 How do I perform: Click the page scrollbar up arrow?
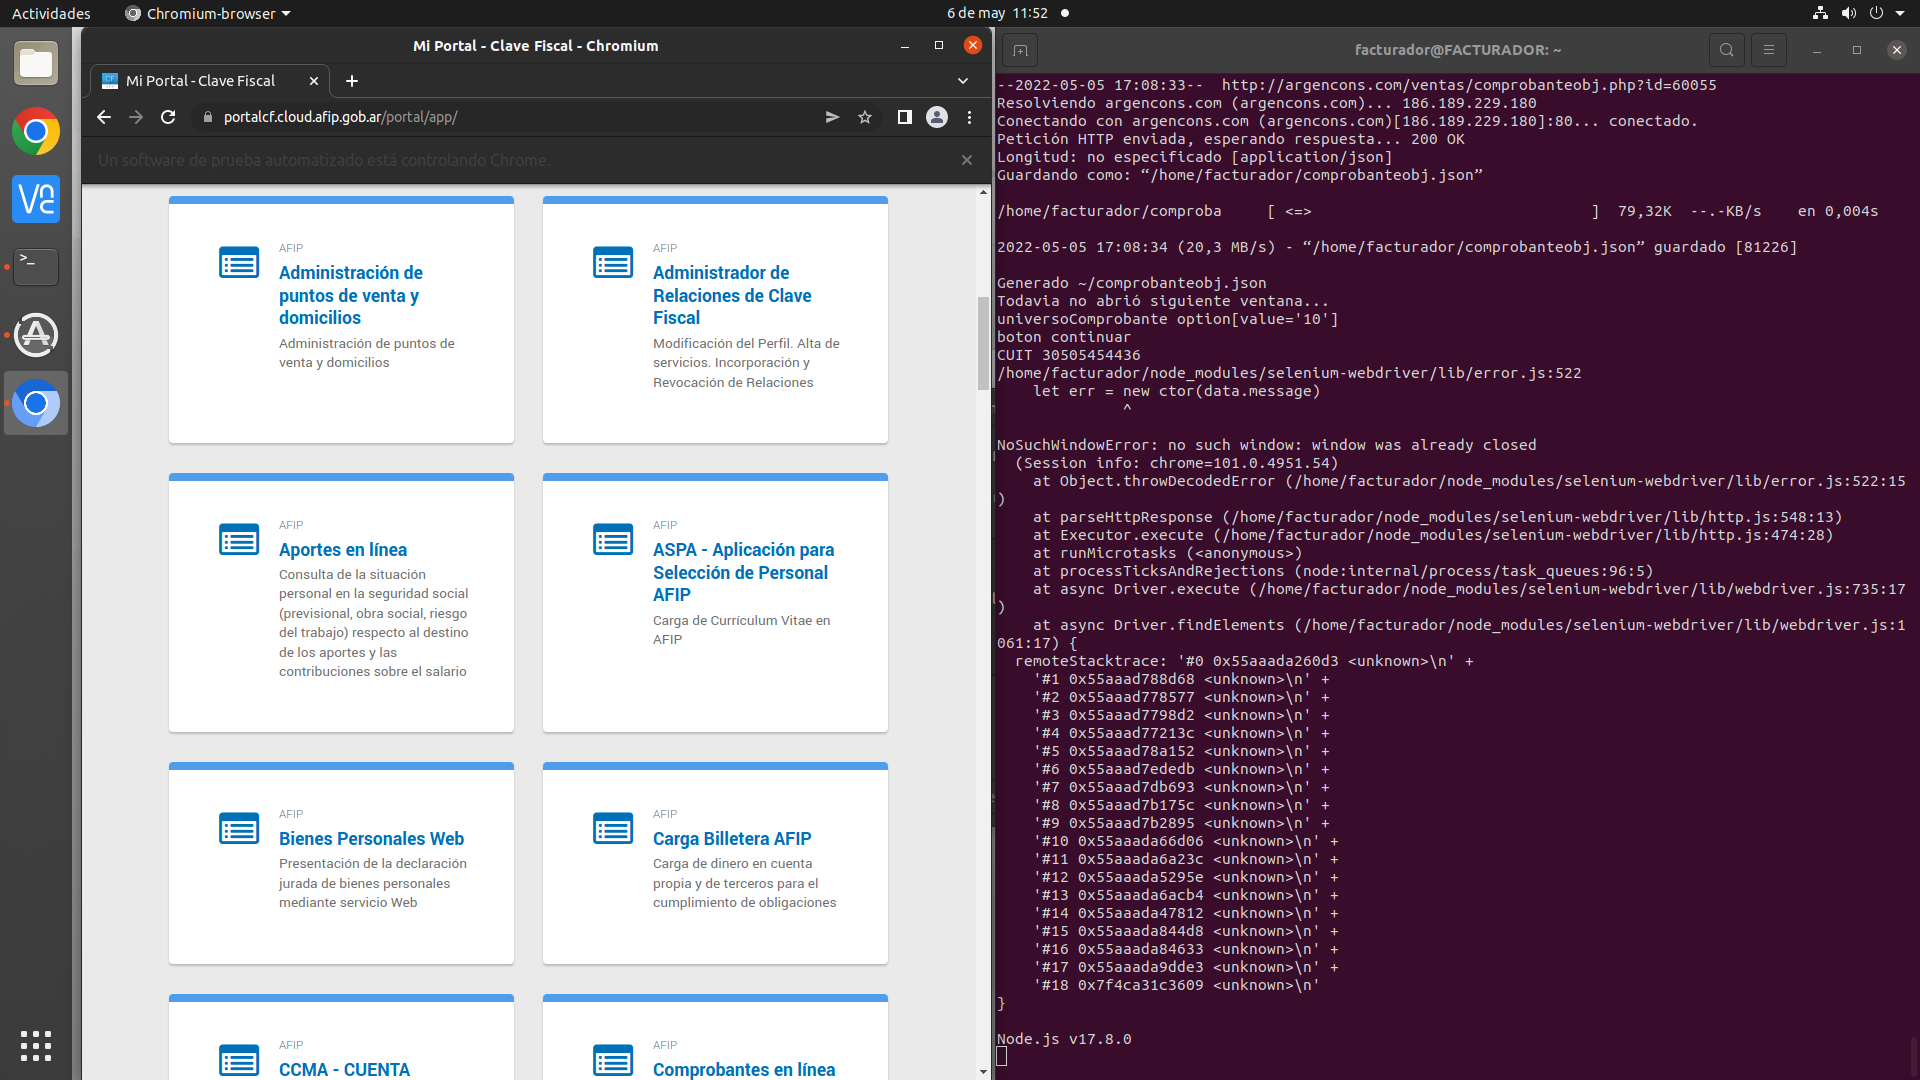point(983,192)
